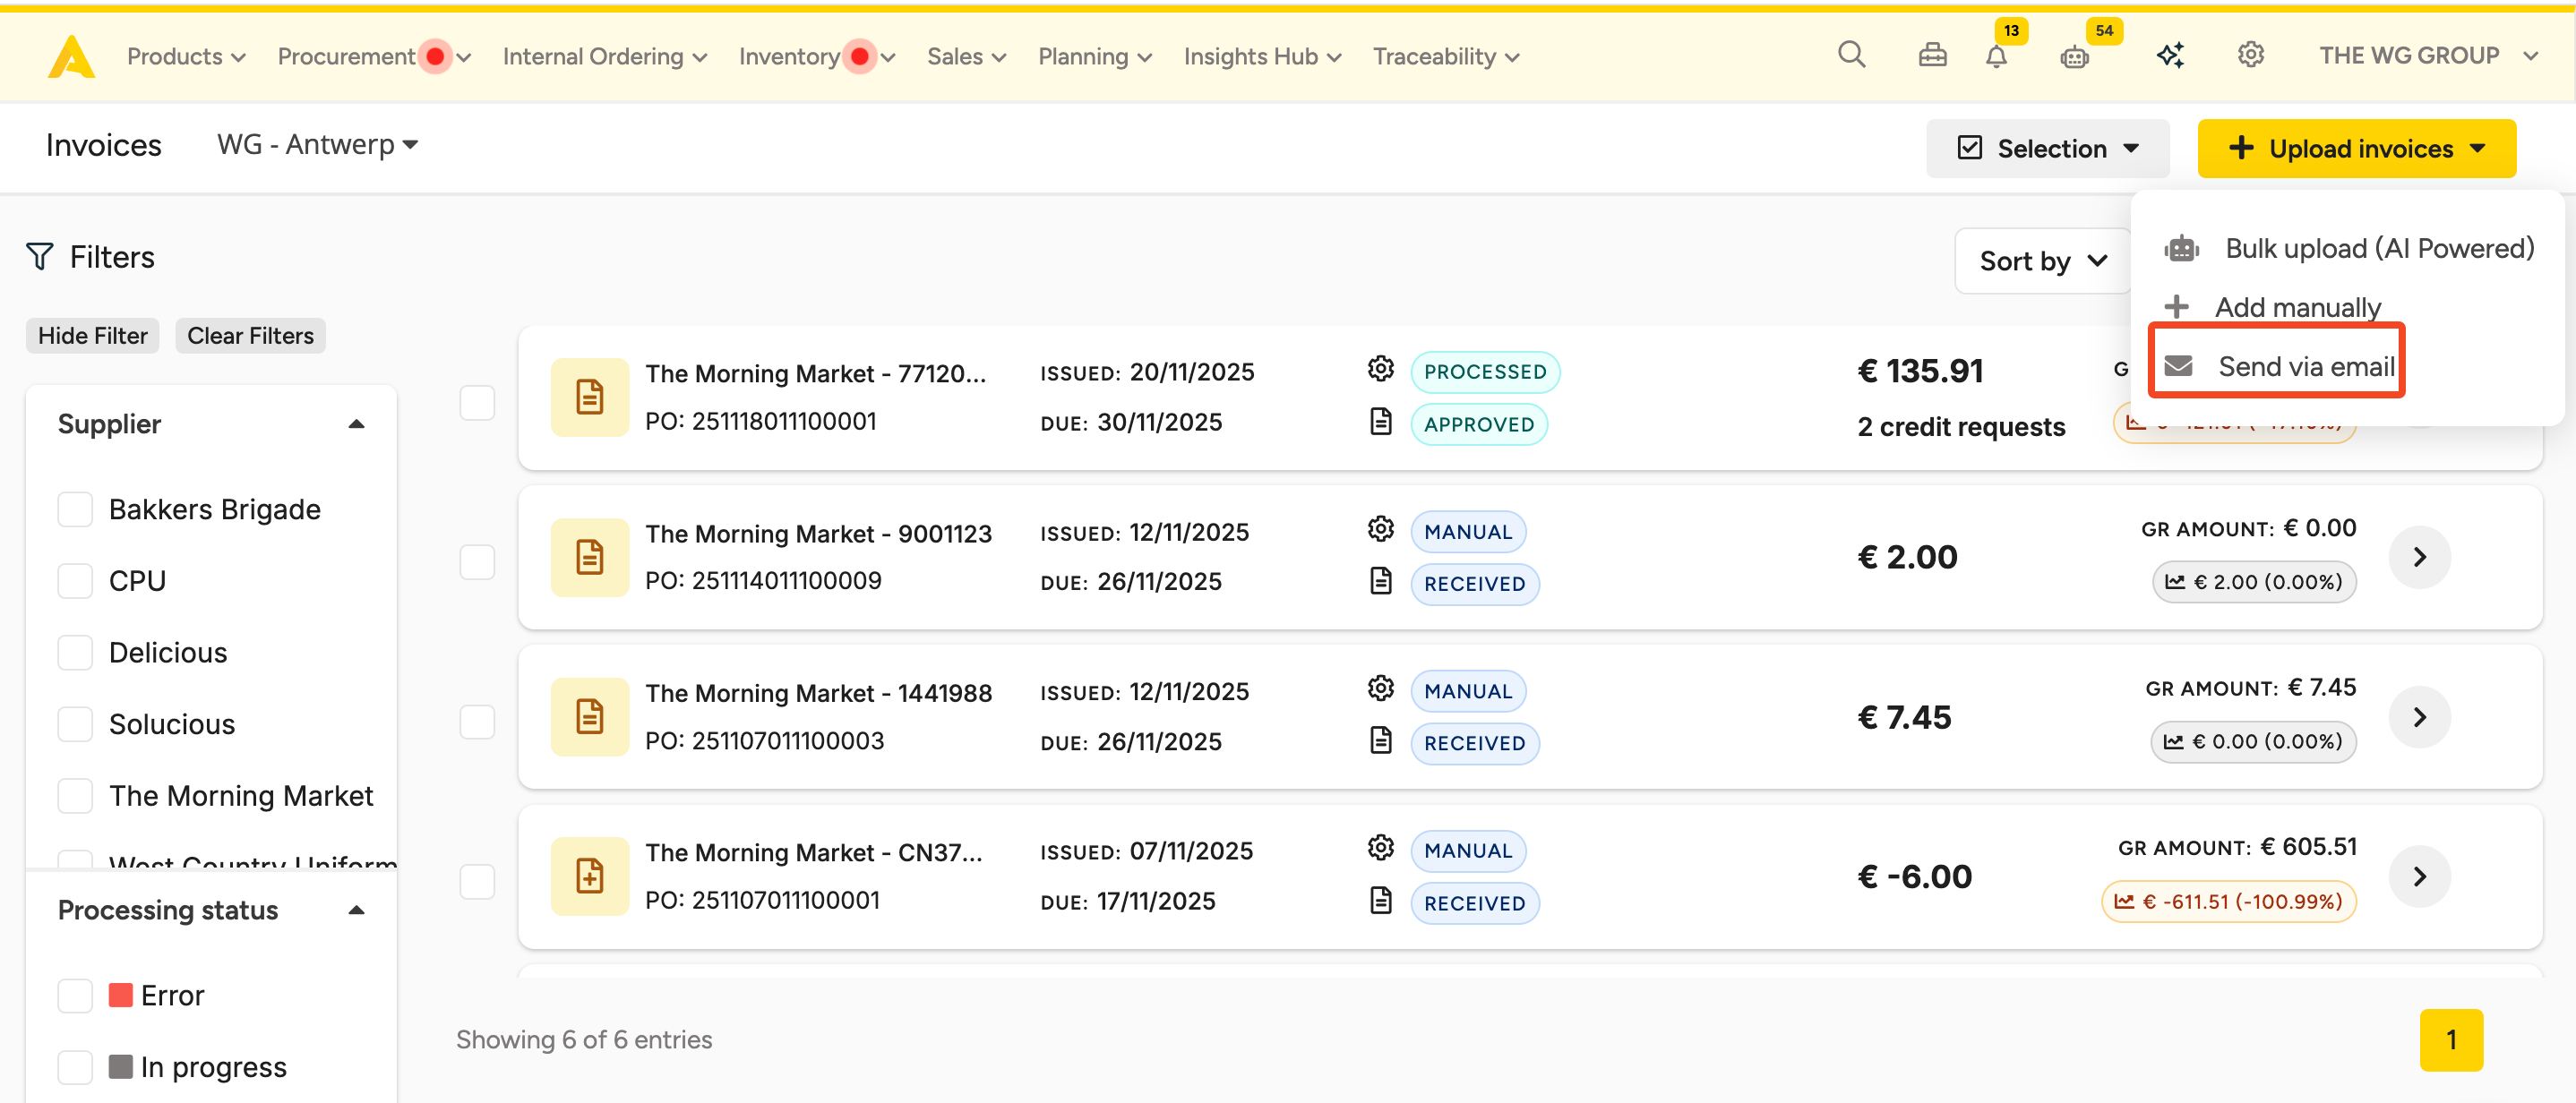Click the search magnifier icon
This screenshot has width=2576, height=1103.
(1851, 55)
